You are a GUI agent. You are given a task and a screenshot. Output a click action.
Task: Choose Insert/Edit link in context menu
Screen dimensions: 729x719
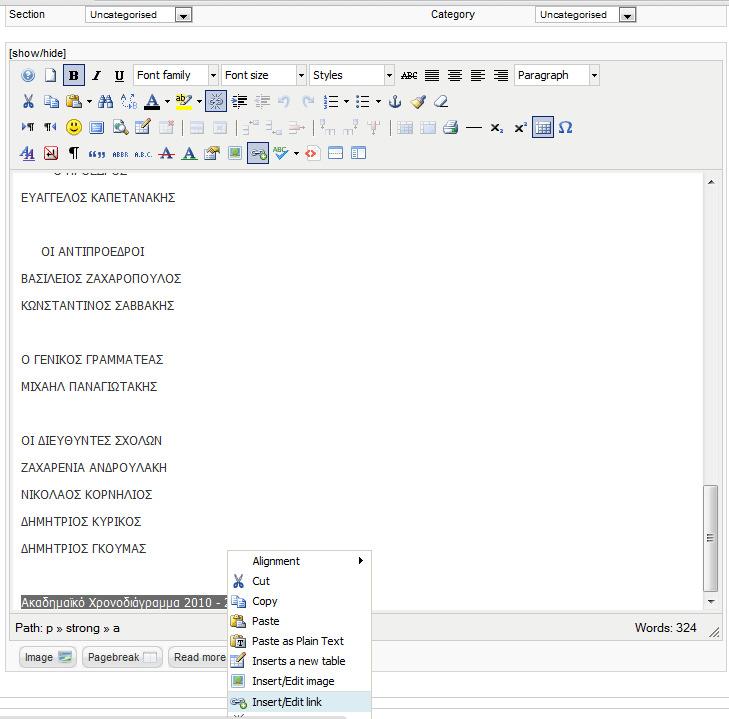(299, 702)
